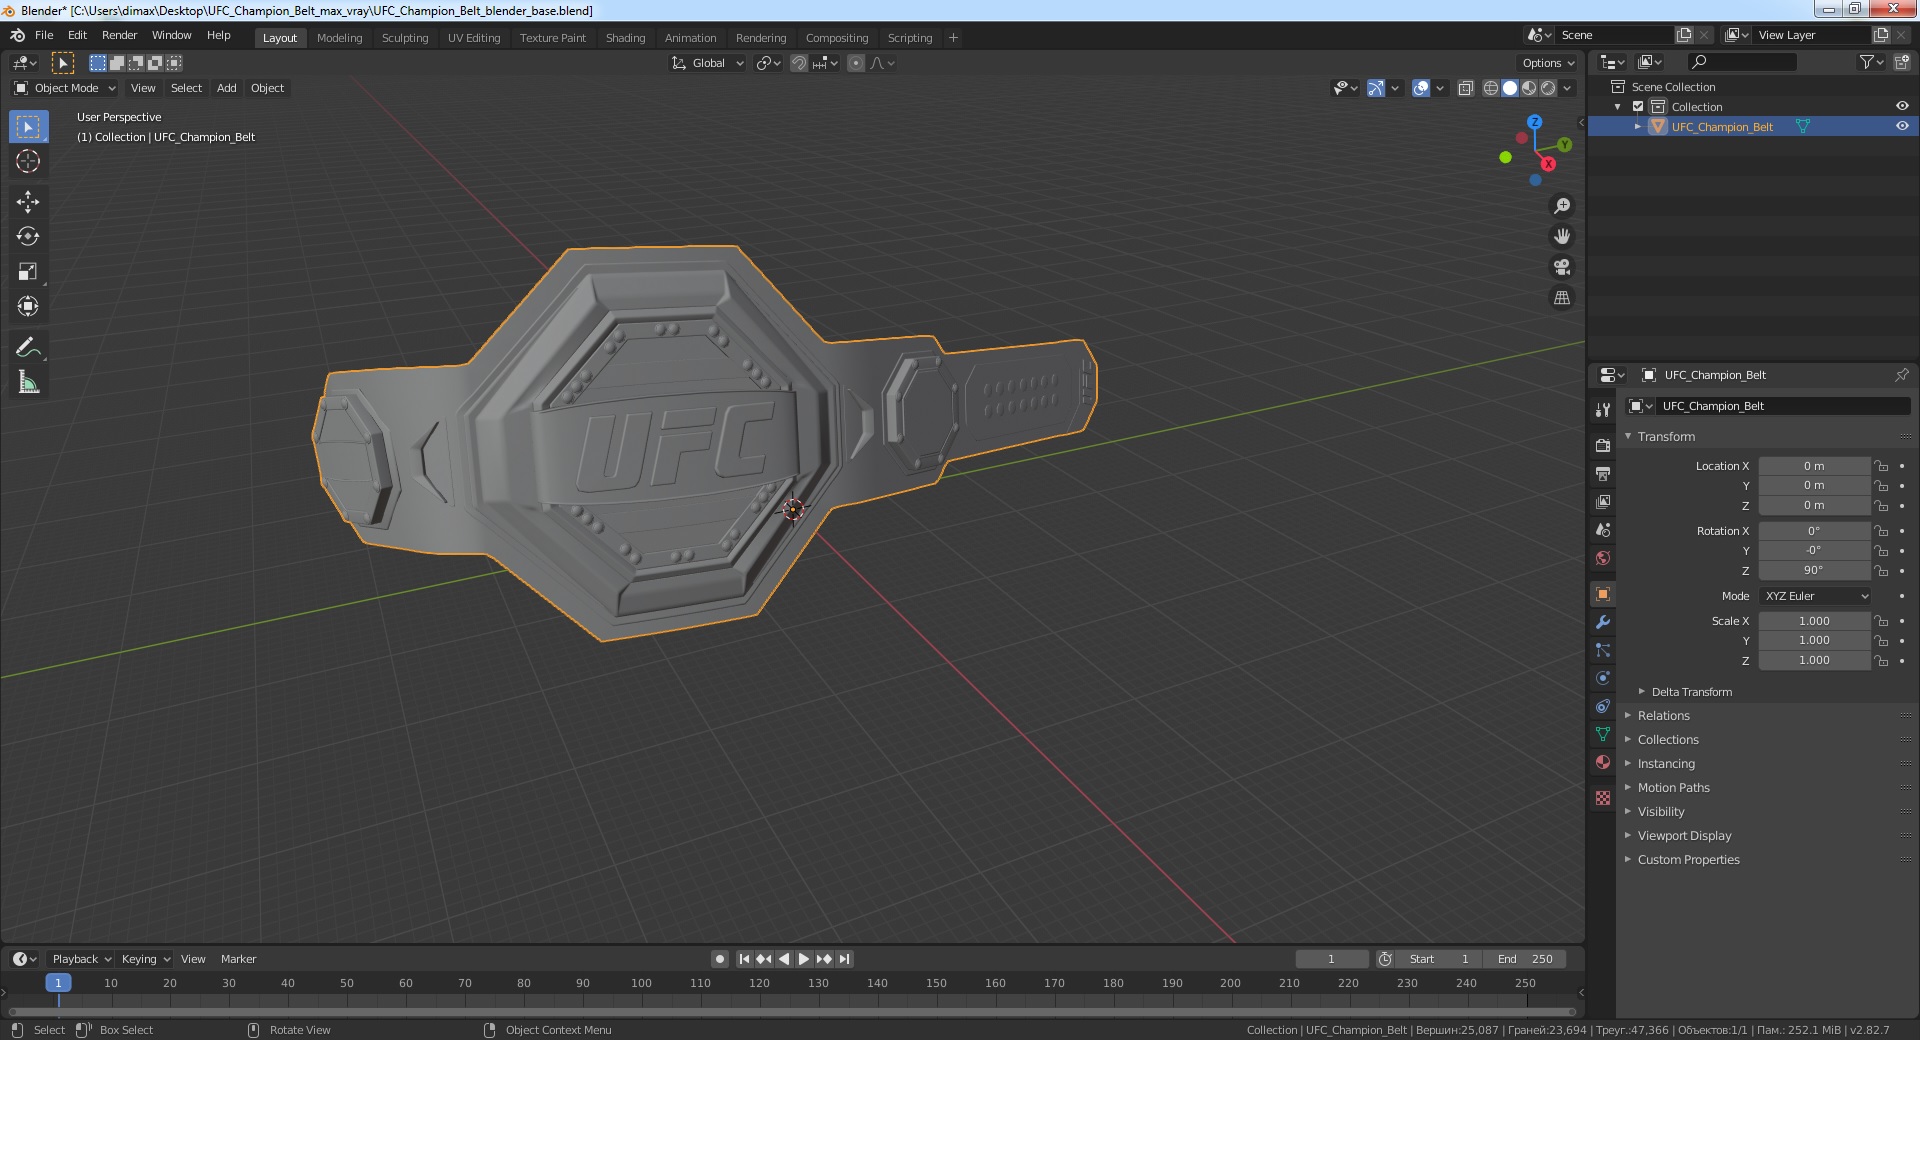The width and height of the screenshot is (1920, 1158).
Task: Select the Move tool in toolbar
Action: pos(27,200)
